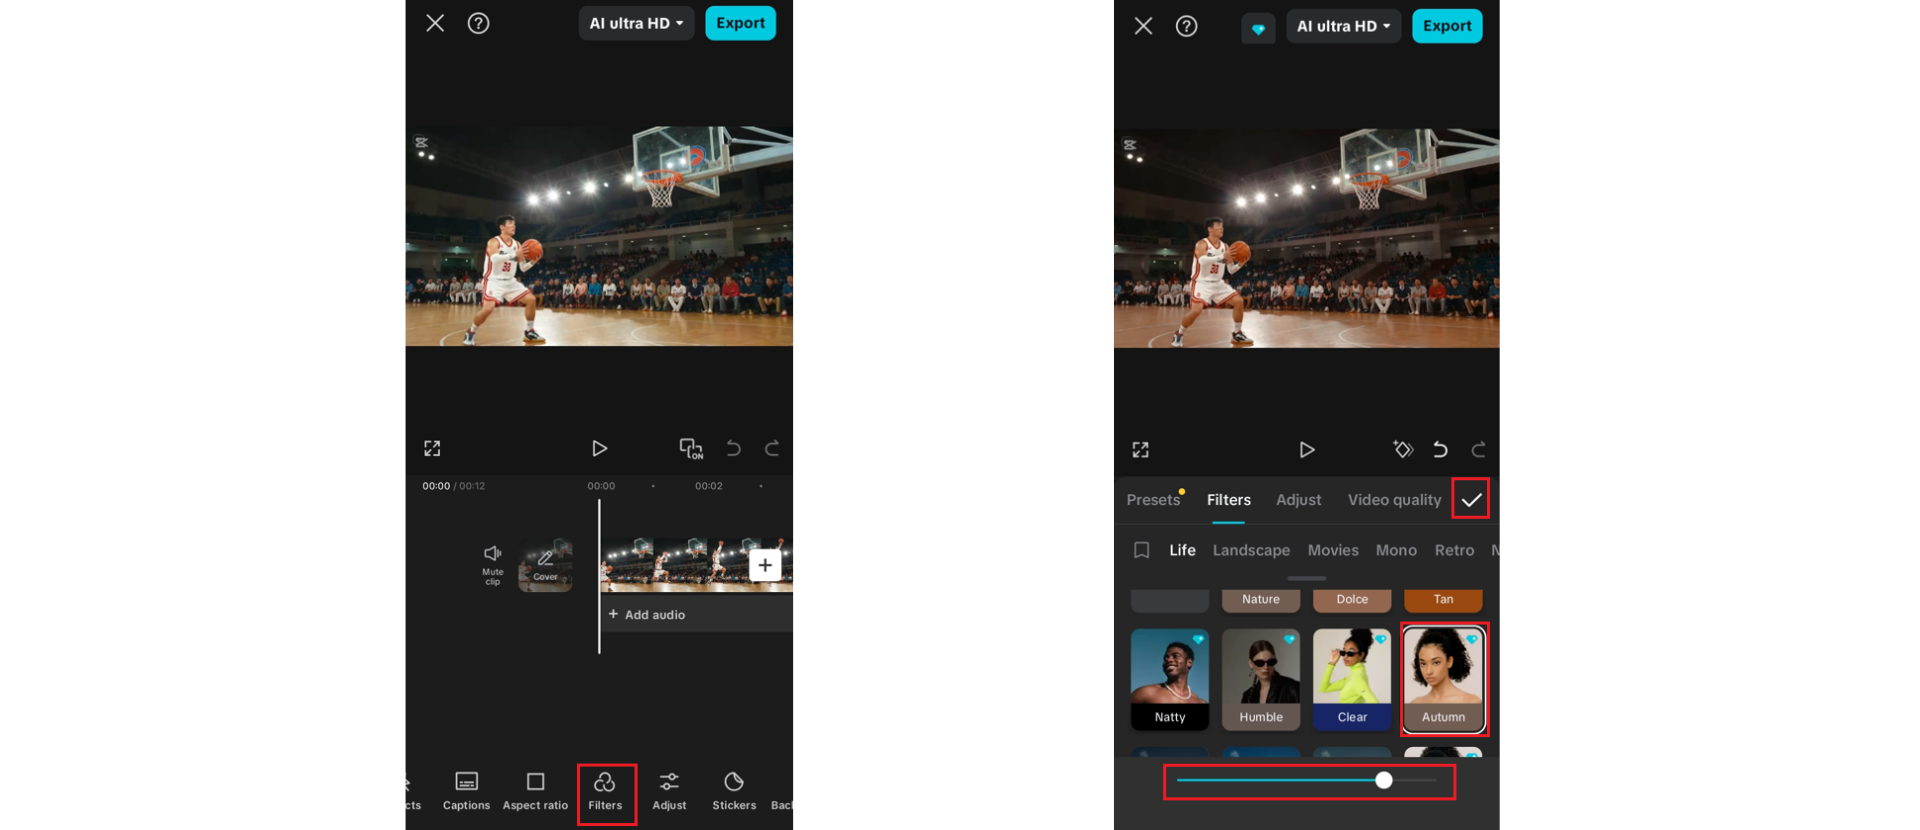Confirm the filter with the checkmark
This screenshot has height=830, width=1920.
(x=1471, y=499)
